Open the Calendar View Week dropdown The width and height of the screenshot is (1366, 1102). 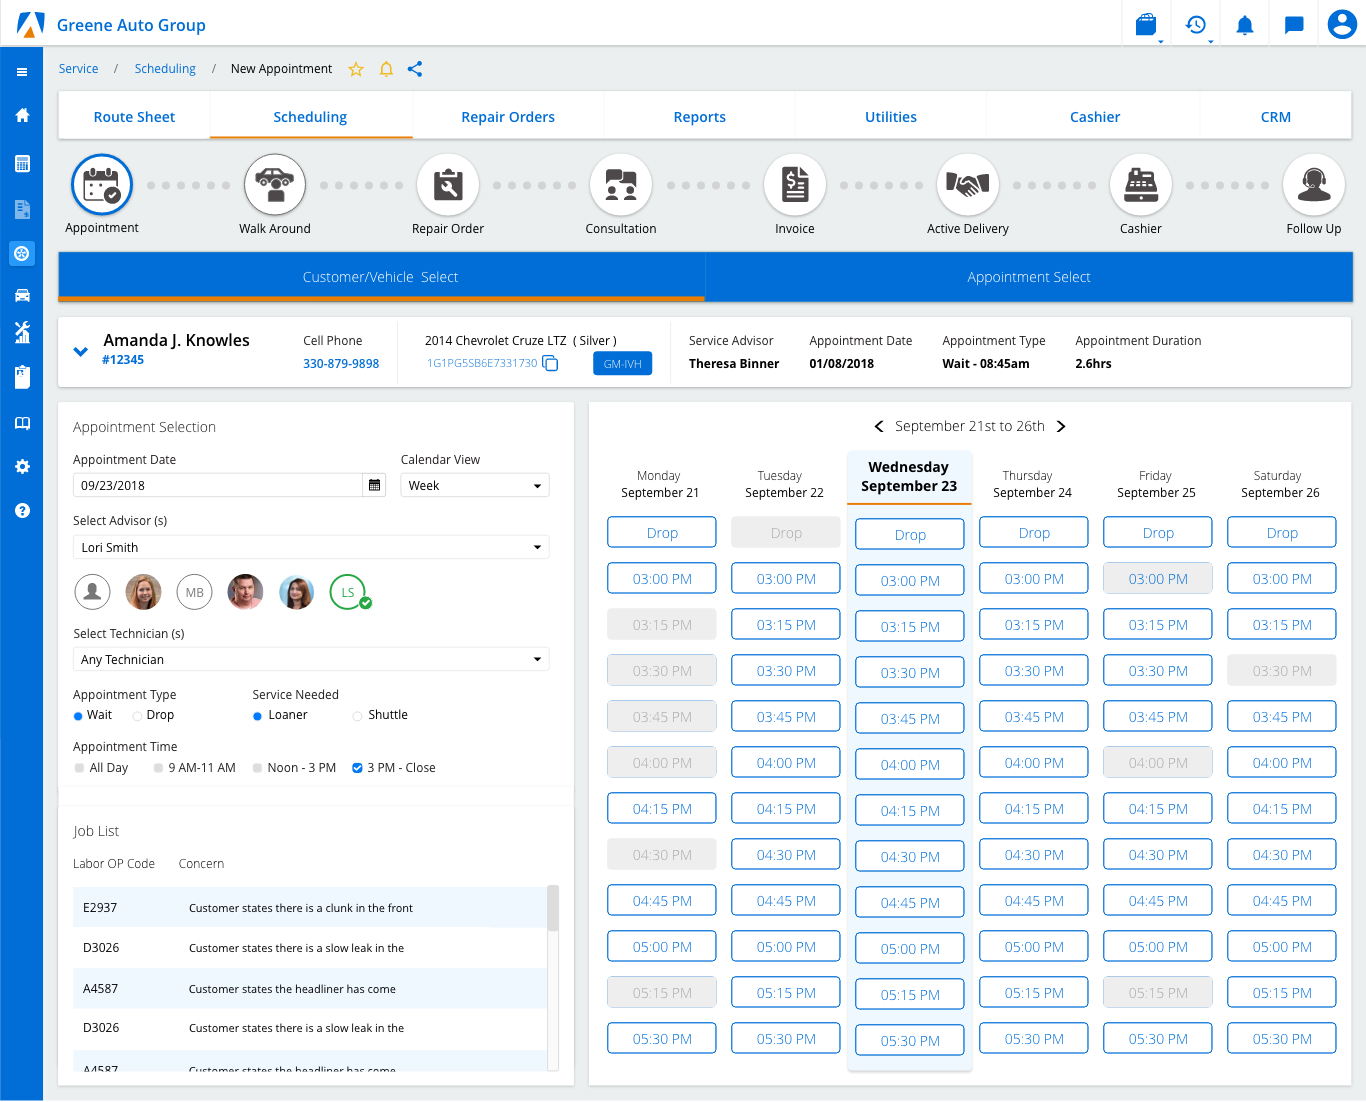(x=475, y=486)
